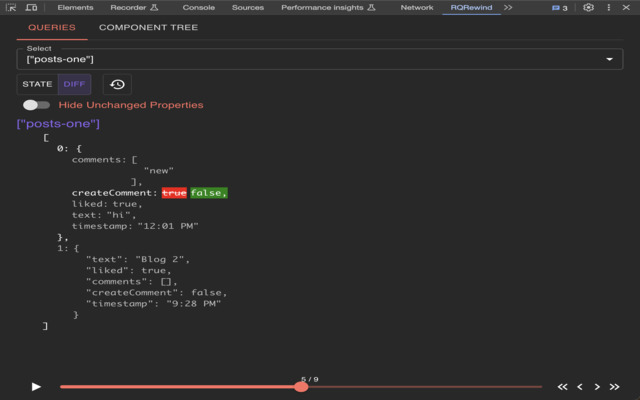Click the Hide Unchanged Properties label
The height and width of the screenshot is (400, 640).
tap(131, 105)
